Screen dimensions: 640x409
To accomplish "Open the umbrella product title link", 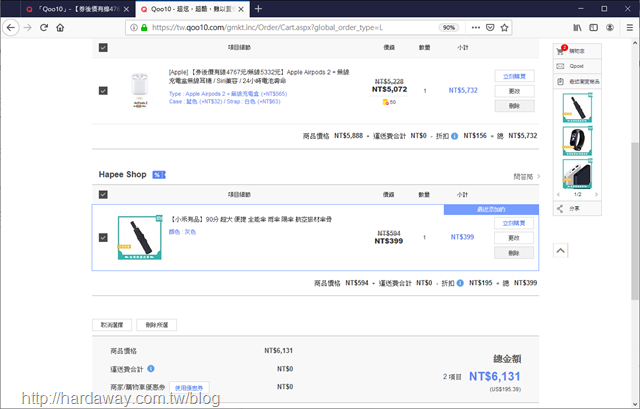I will pyautogui.click(x=250, y=220).
